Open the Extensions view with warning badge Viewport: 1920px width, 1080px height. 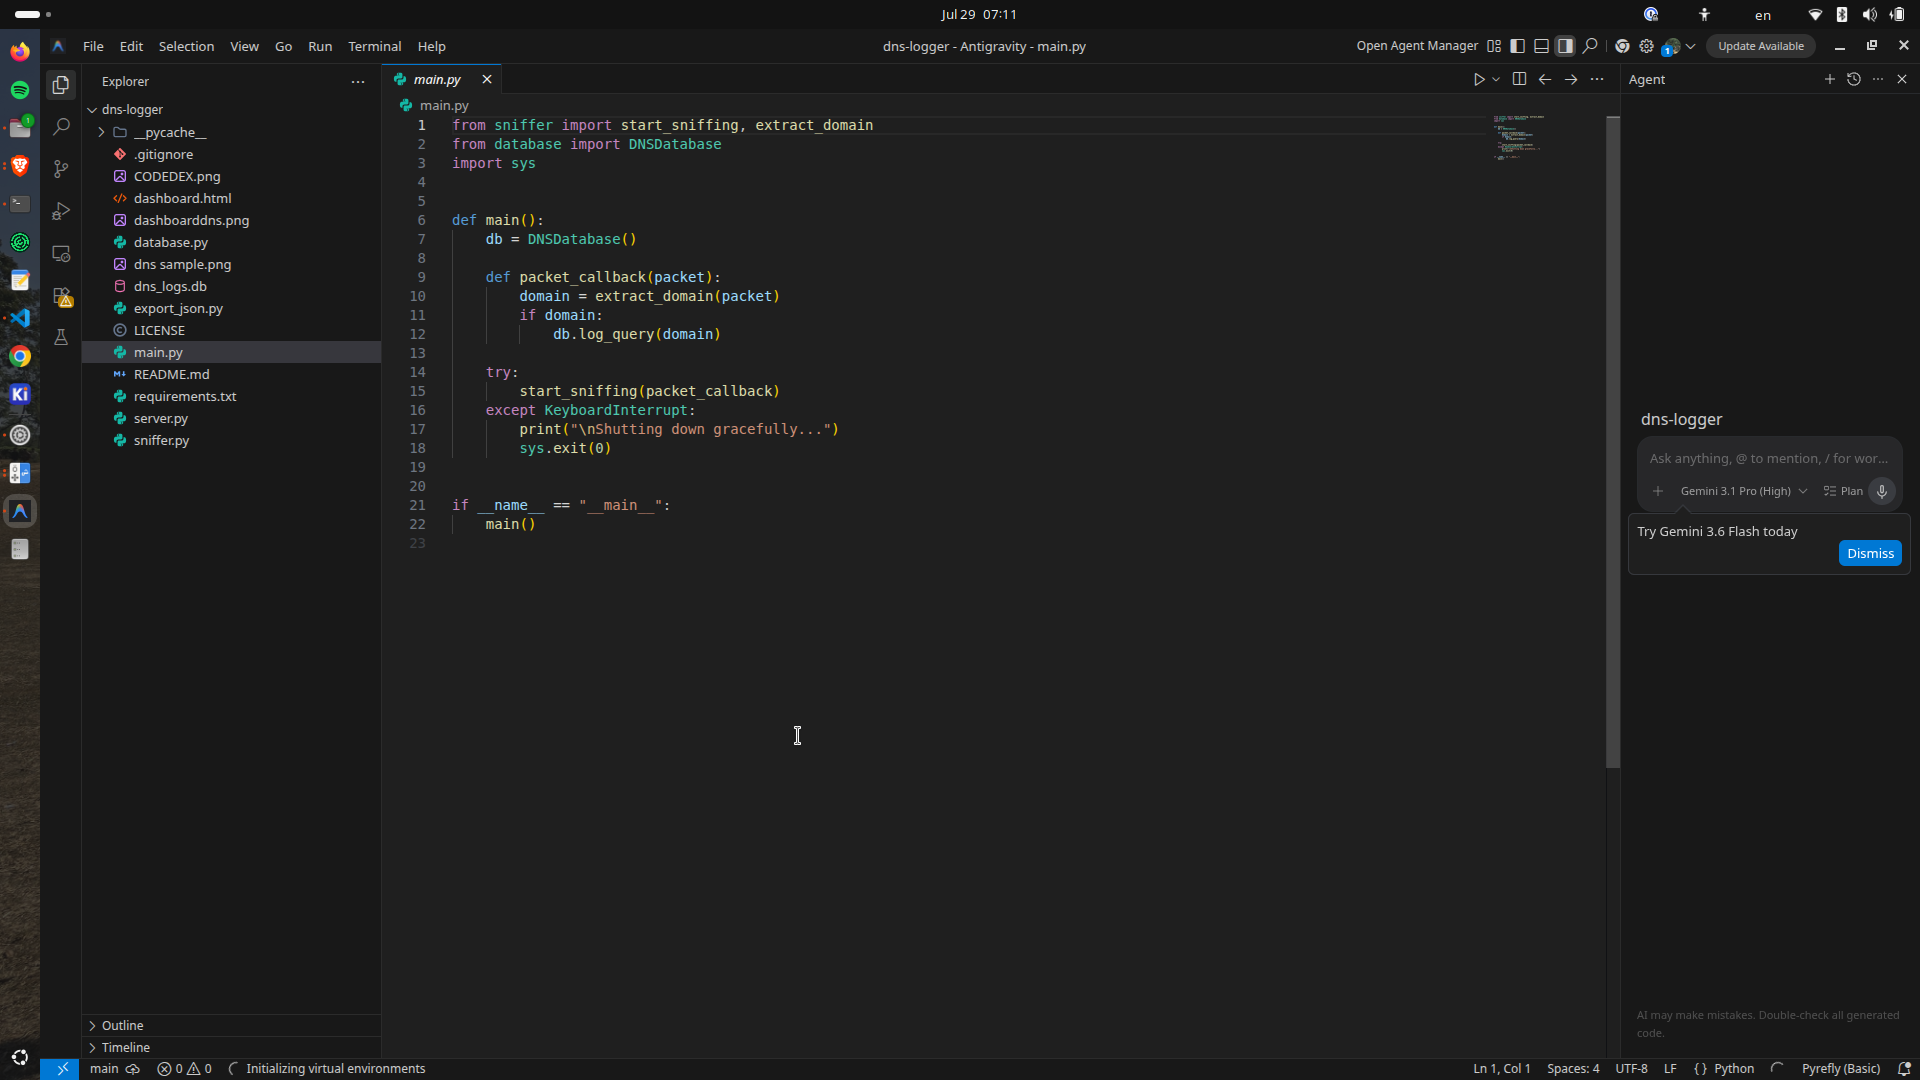(61, 296)
